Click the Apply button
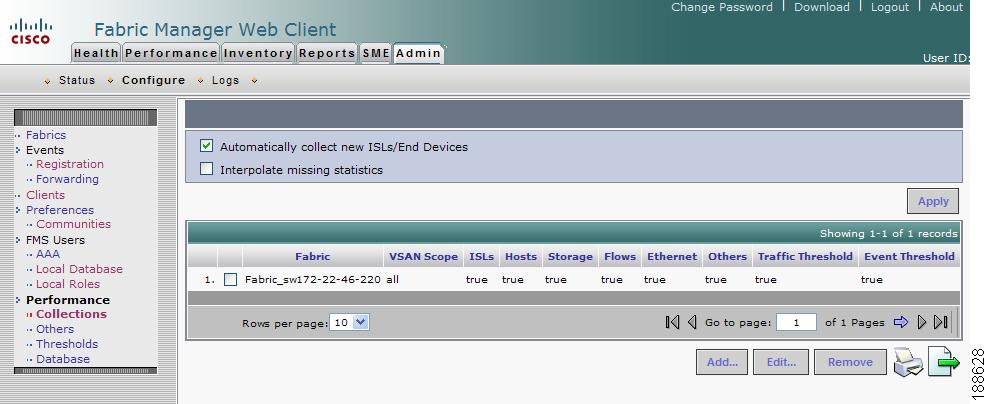The width and height of the screenshot is (989, 404). point(933,201)
